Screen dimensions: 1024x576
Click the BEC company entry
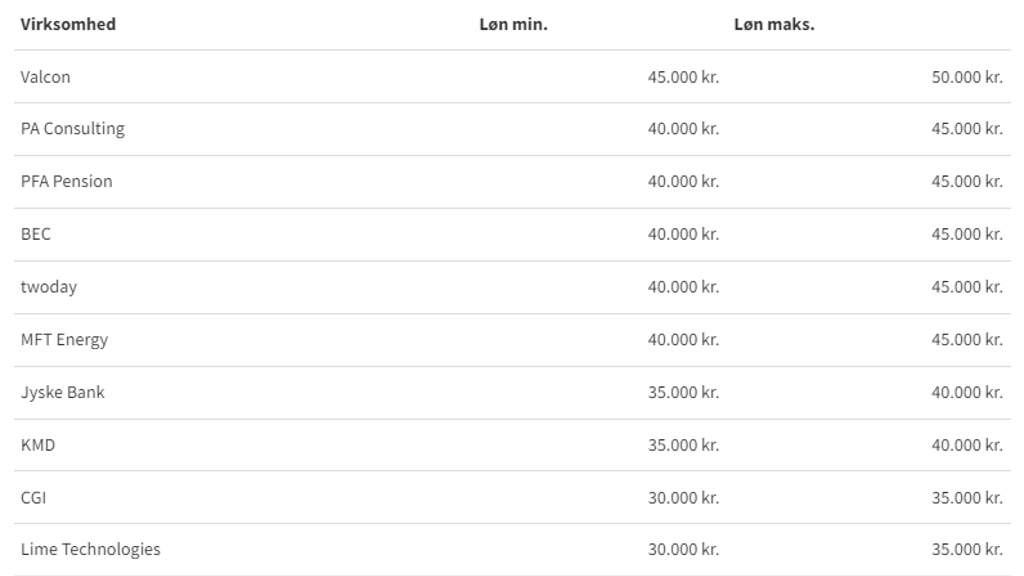pyautogui.click(x=36, y=234)
